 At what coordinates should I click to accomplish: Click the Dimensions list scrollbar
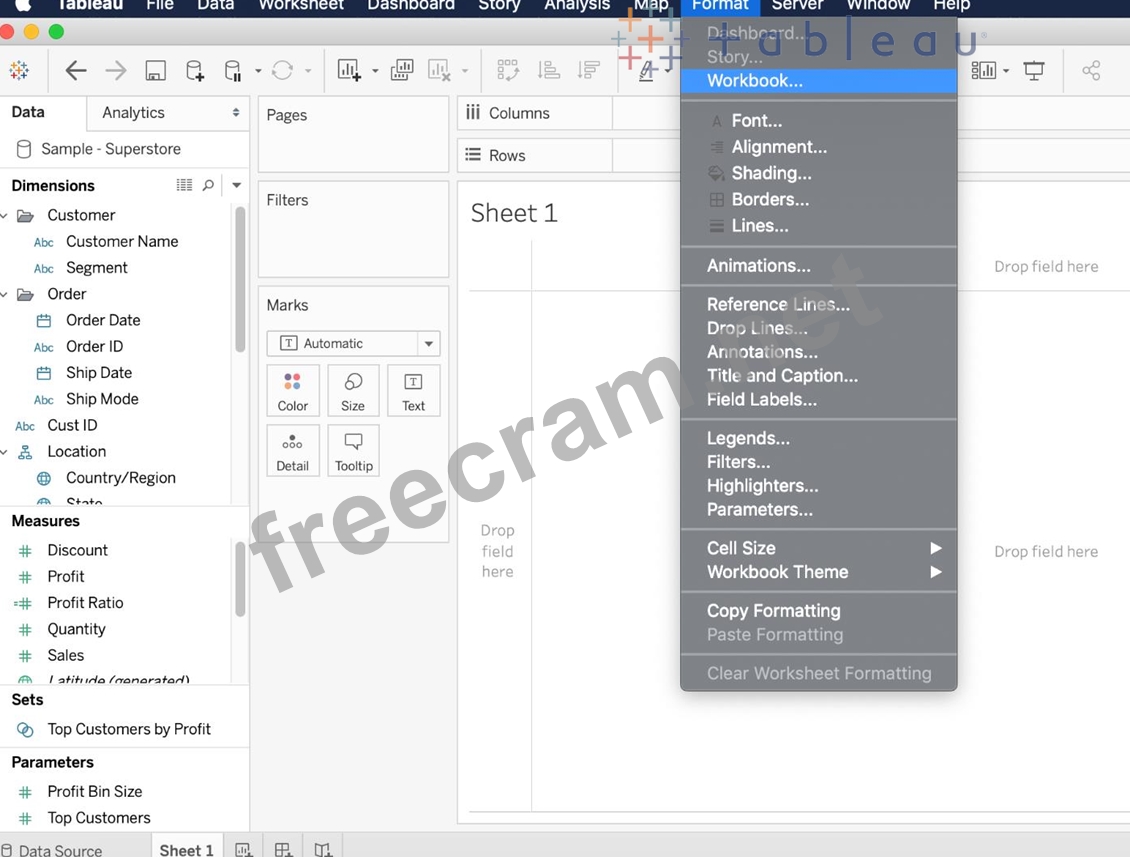[x=240, y=280]
